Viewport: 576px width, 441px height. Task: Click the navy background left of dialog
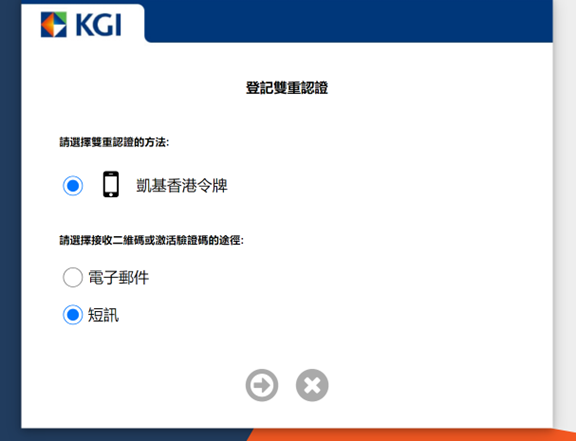point(10,220)
